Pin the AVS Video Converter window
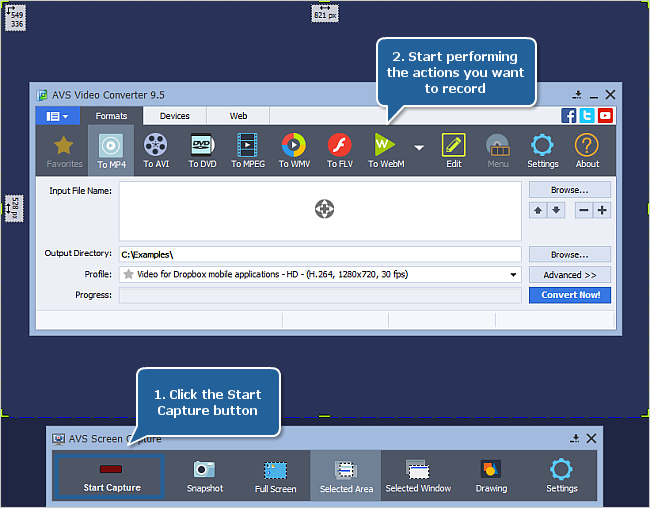The width and height of the screenshot is (650, 508). pos(577,95)
